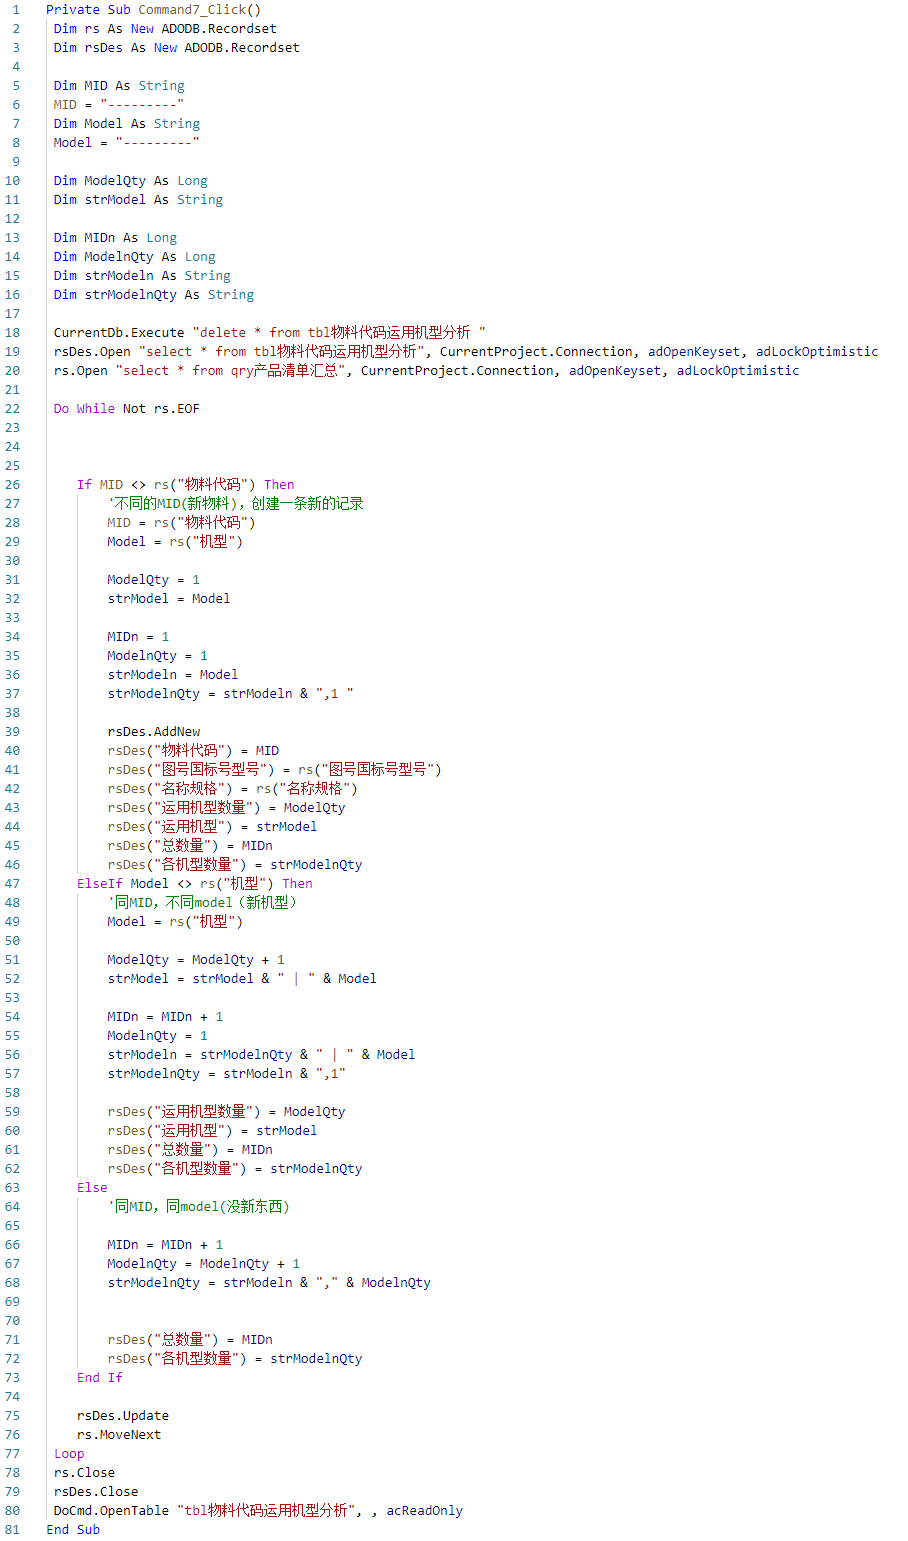908x1541 pixels.
Task: Click the "End If" statement
Action: [x=100, y=1378]
